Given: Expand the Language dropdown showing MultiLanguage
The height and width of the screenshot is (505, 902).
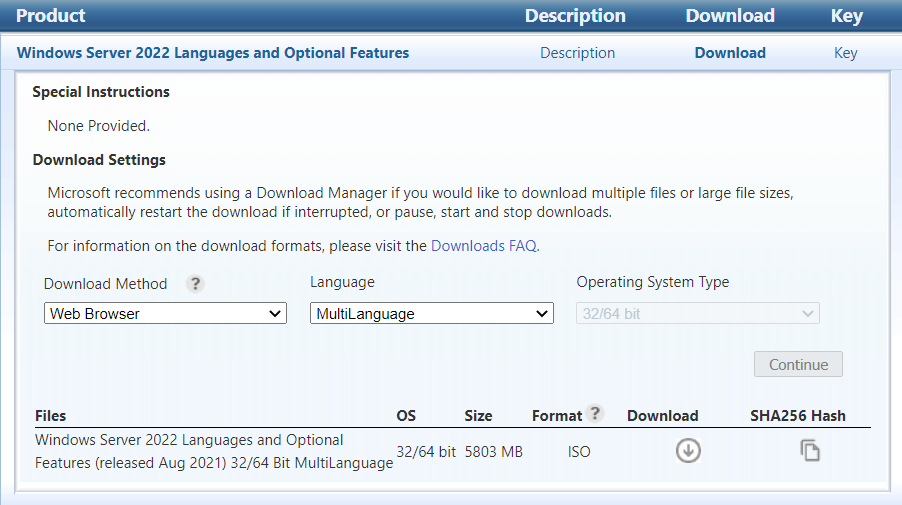Looking at the screenshot, I should 431,314.
